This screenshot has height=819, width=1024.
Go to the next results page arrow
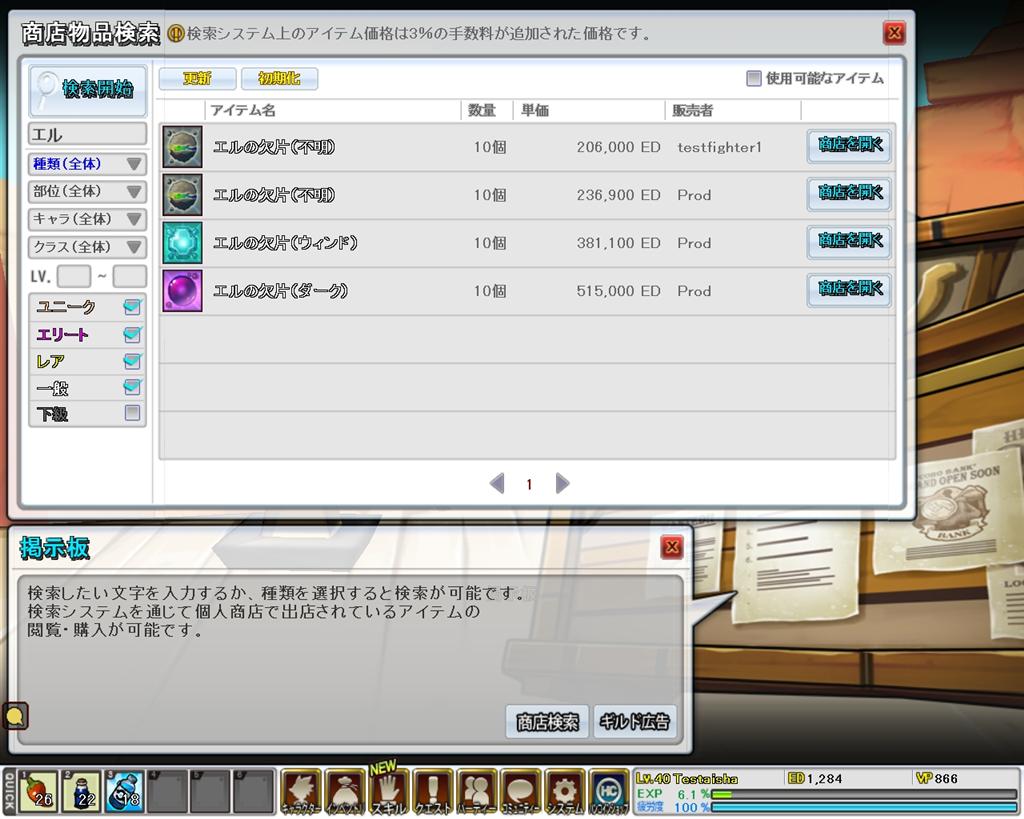click(562, 483)
